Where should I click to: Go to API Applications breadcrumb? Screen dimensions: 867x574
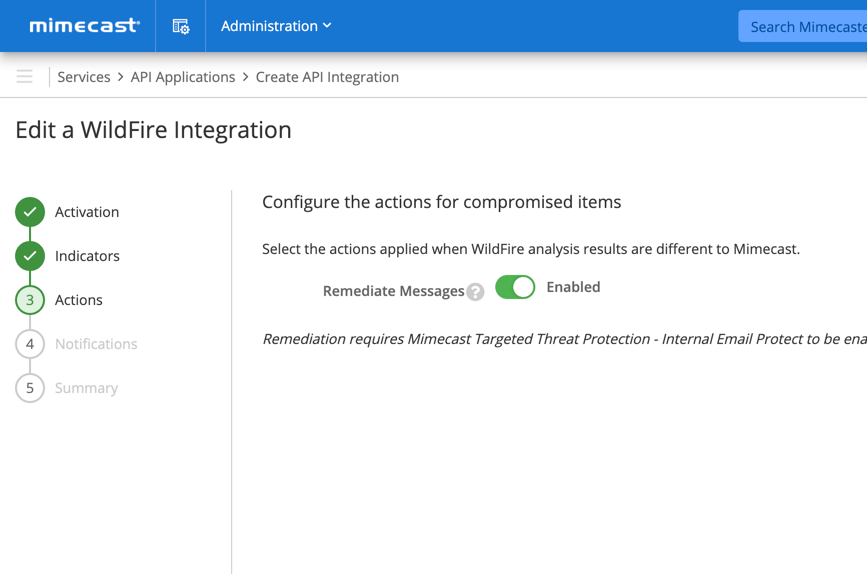(183, 77)
